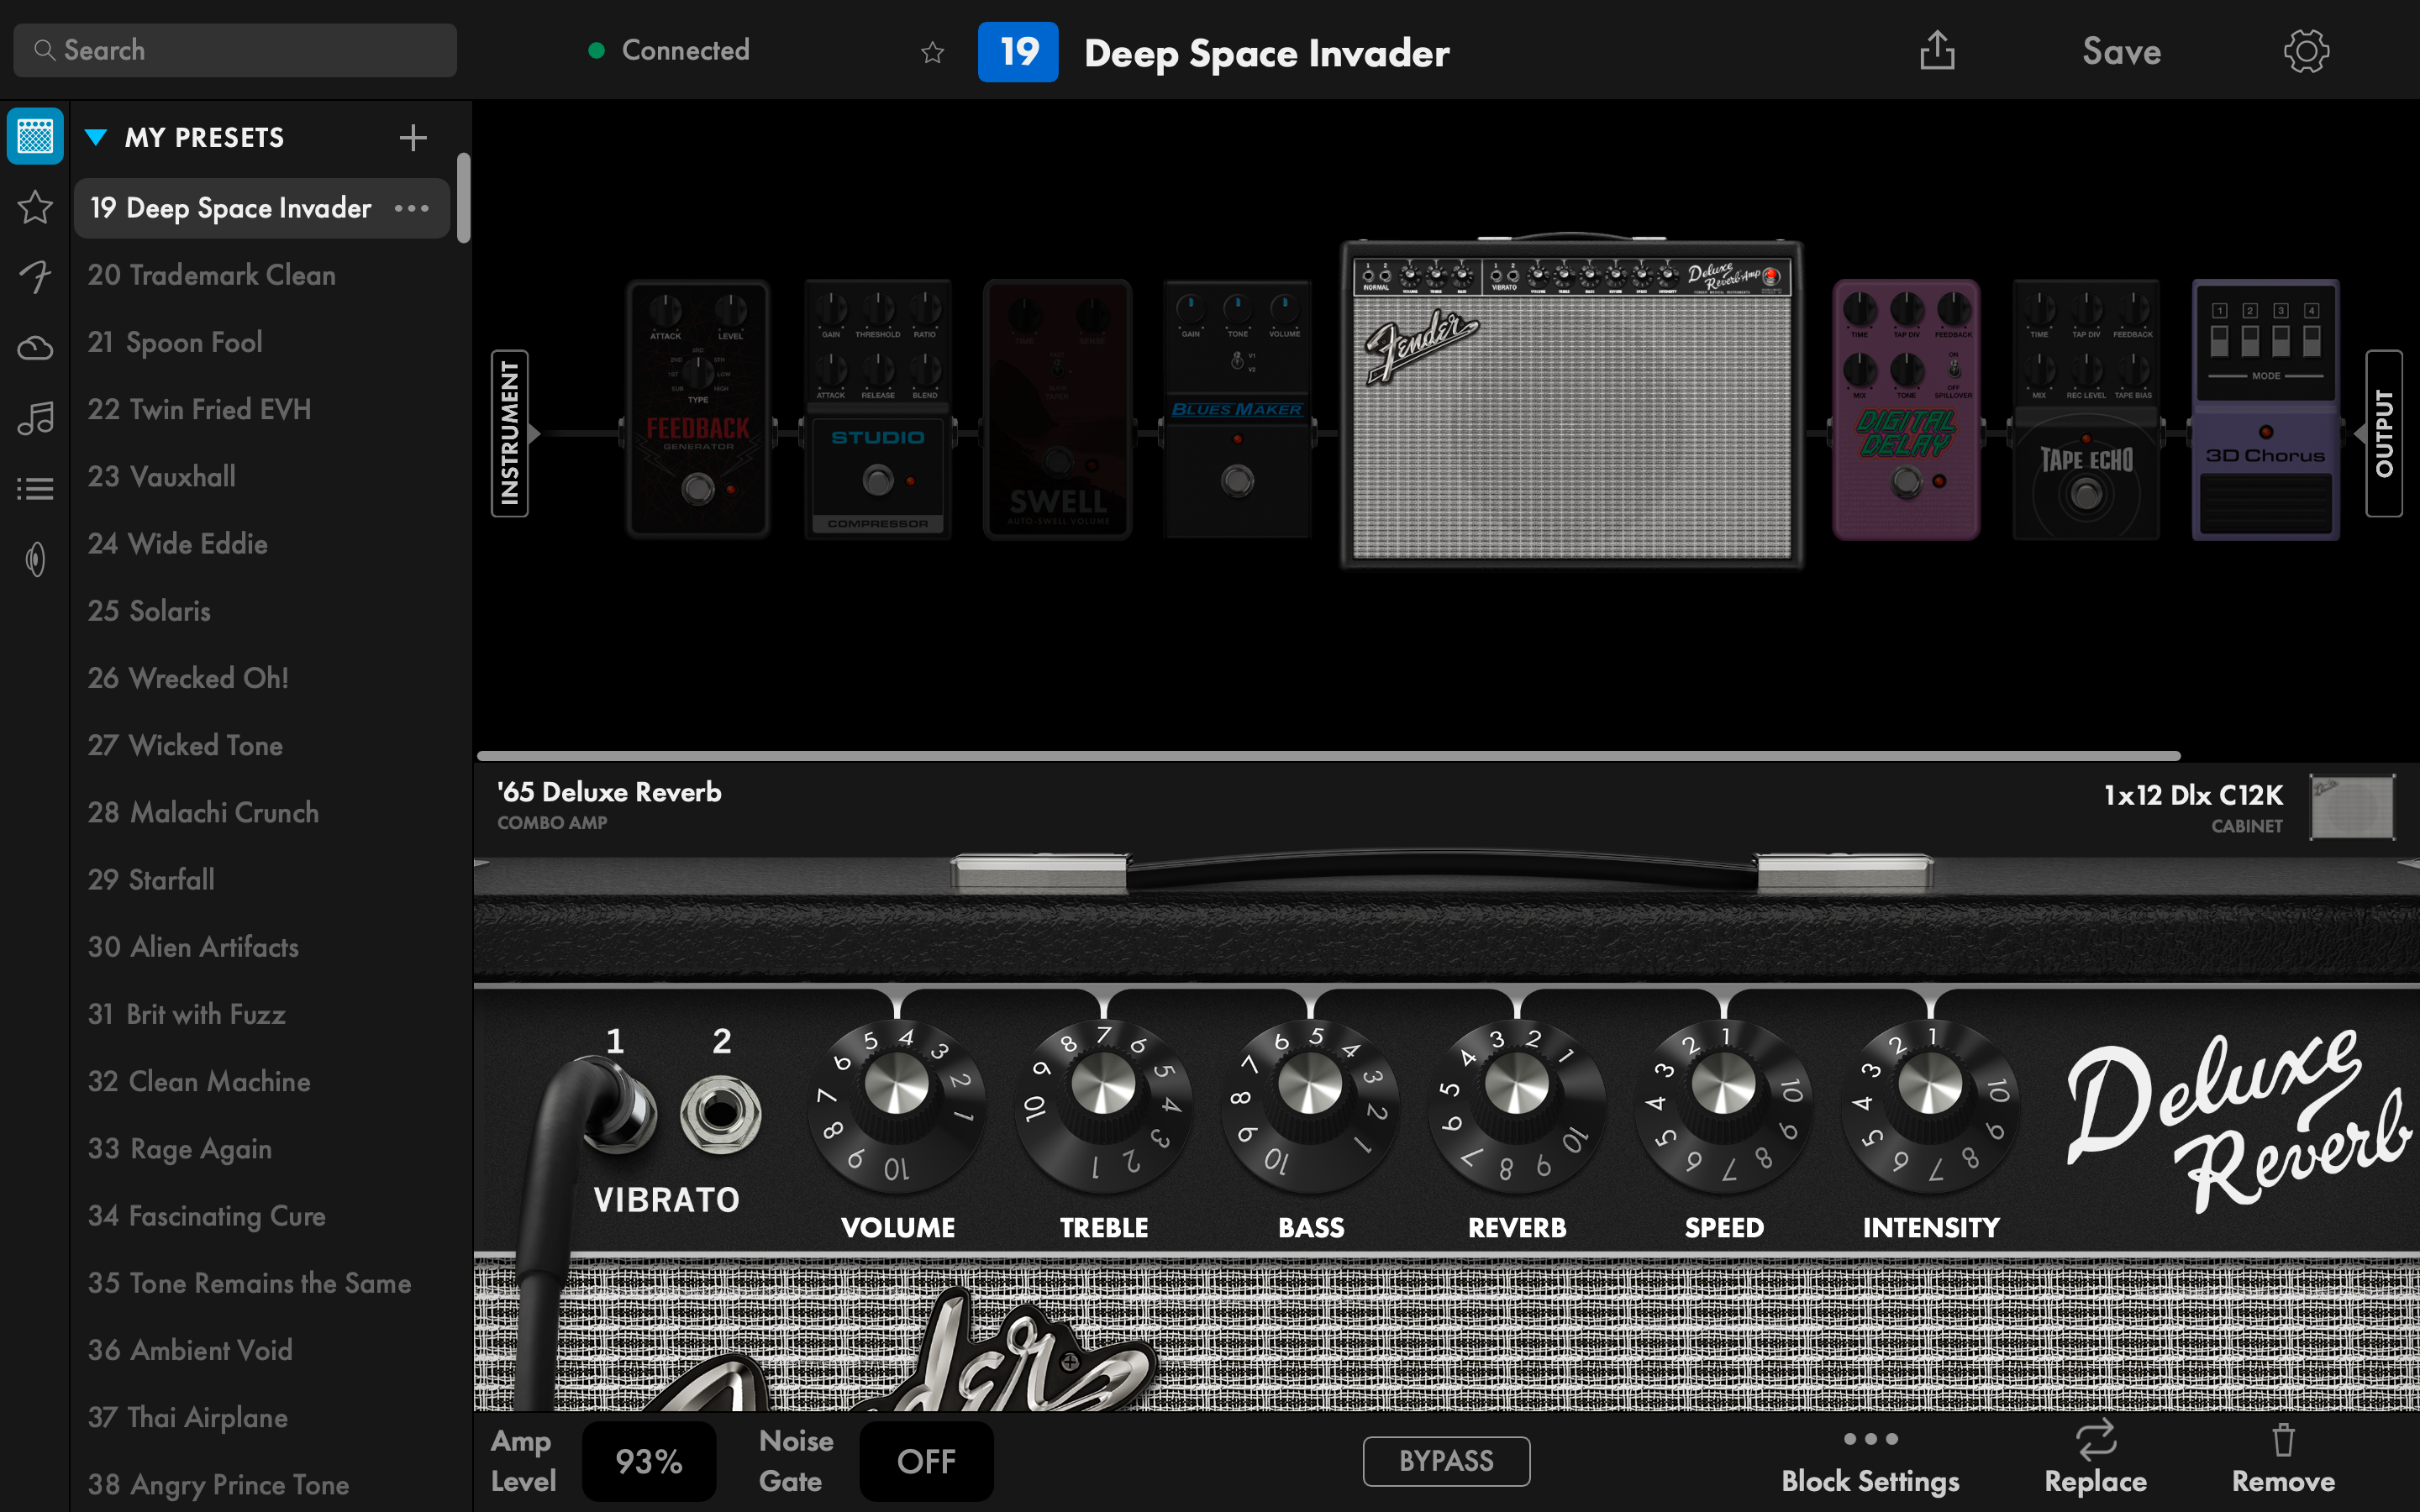This screenshot has width=2420, height=1512.
Task: Click the amp INTENSITY knob
Action: [x=1930, y=1105]
